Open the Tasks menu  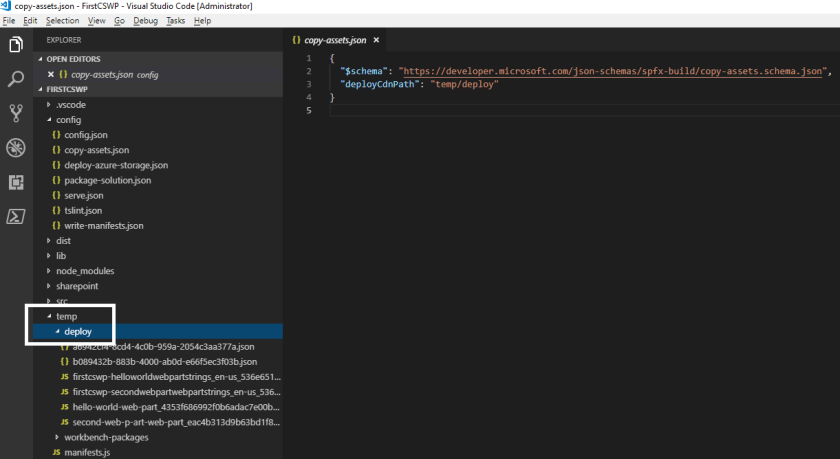click(x=175, y=20)
